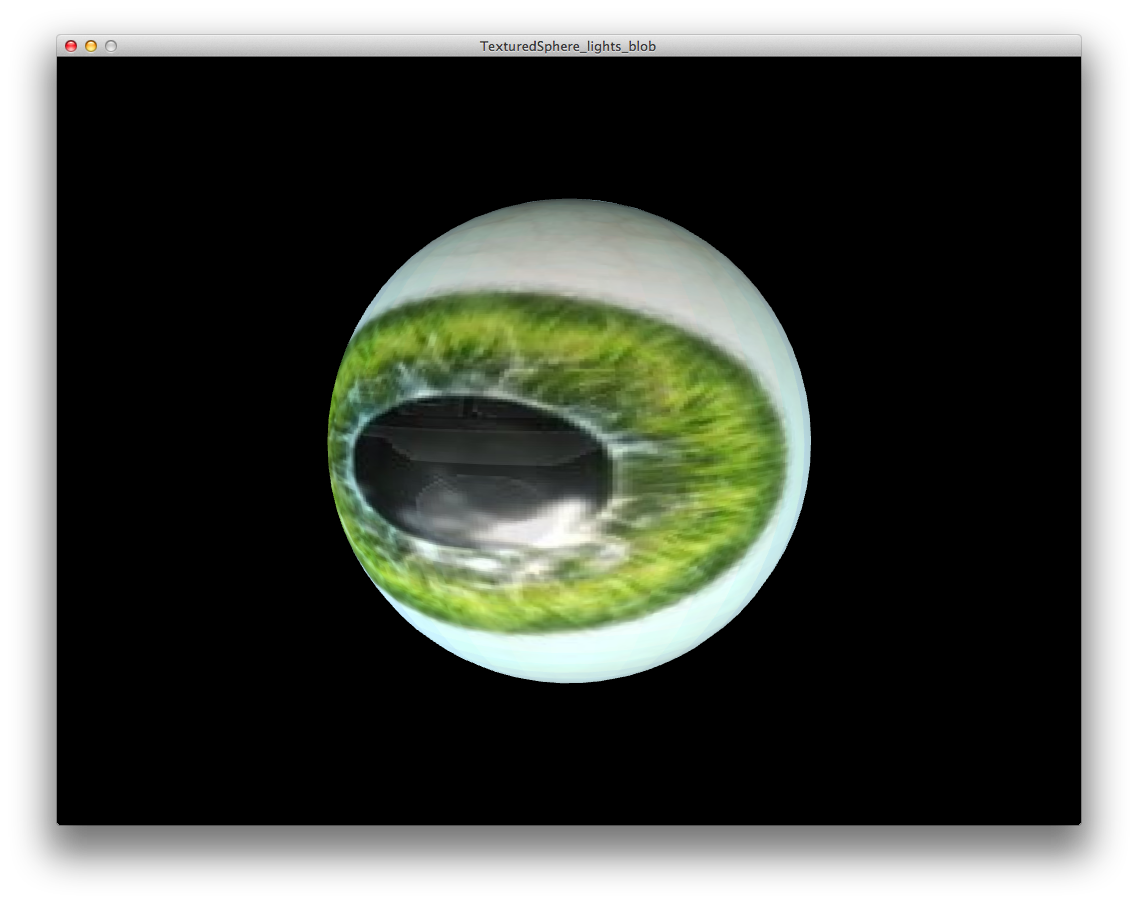Click the TexturedSphere_lights_blob title text
The height and width of the screenshot is (904, 1138).
[x=568, y=46]
